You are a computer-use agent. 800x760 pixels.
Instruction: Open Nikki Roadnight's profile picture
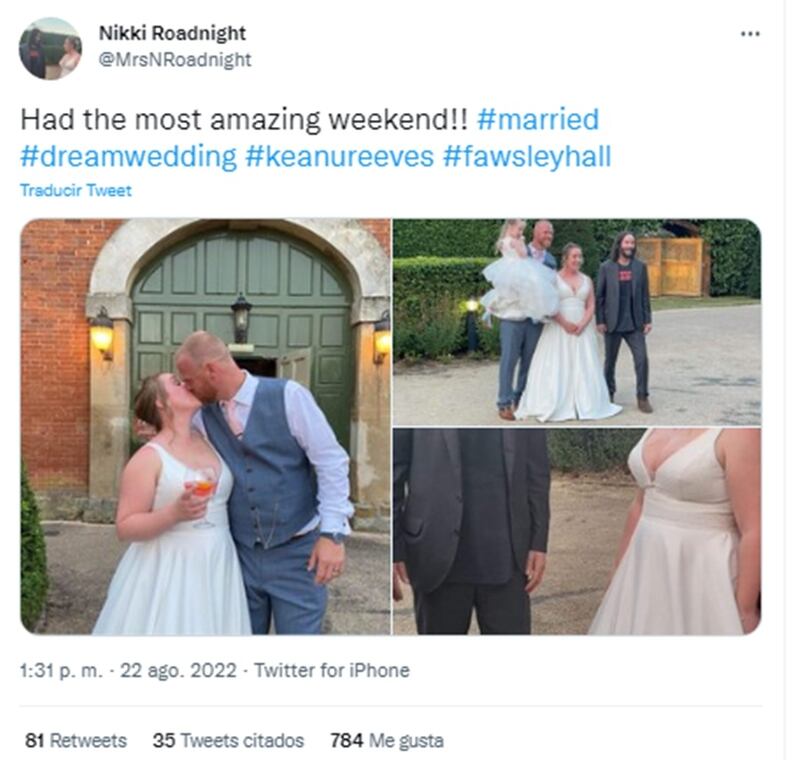pyautogui.click(x=50, y=48)
